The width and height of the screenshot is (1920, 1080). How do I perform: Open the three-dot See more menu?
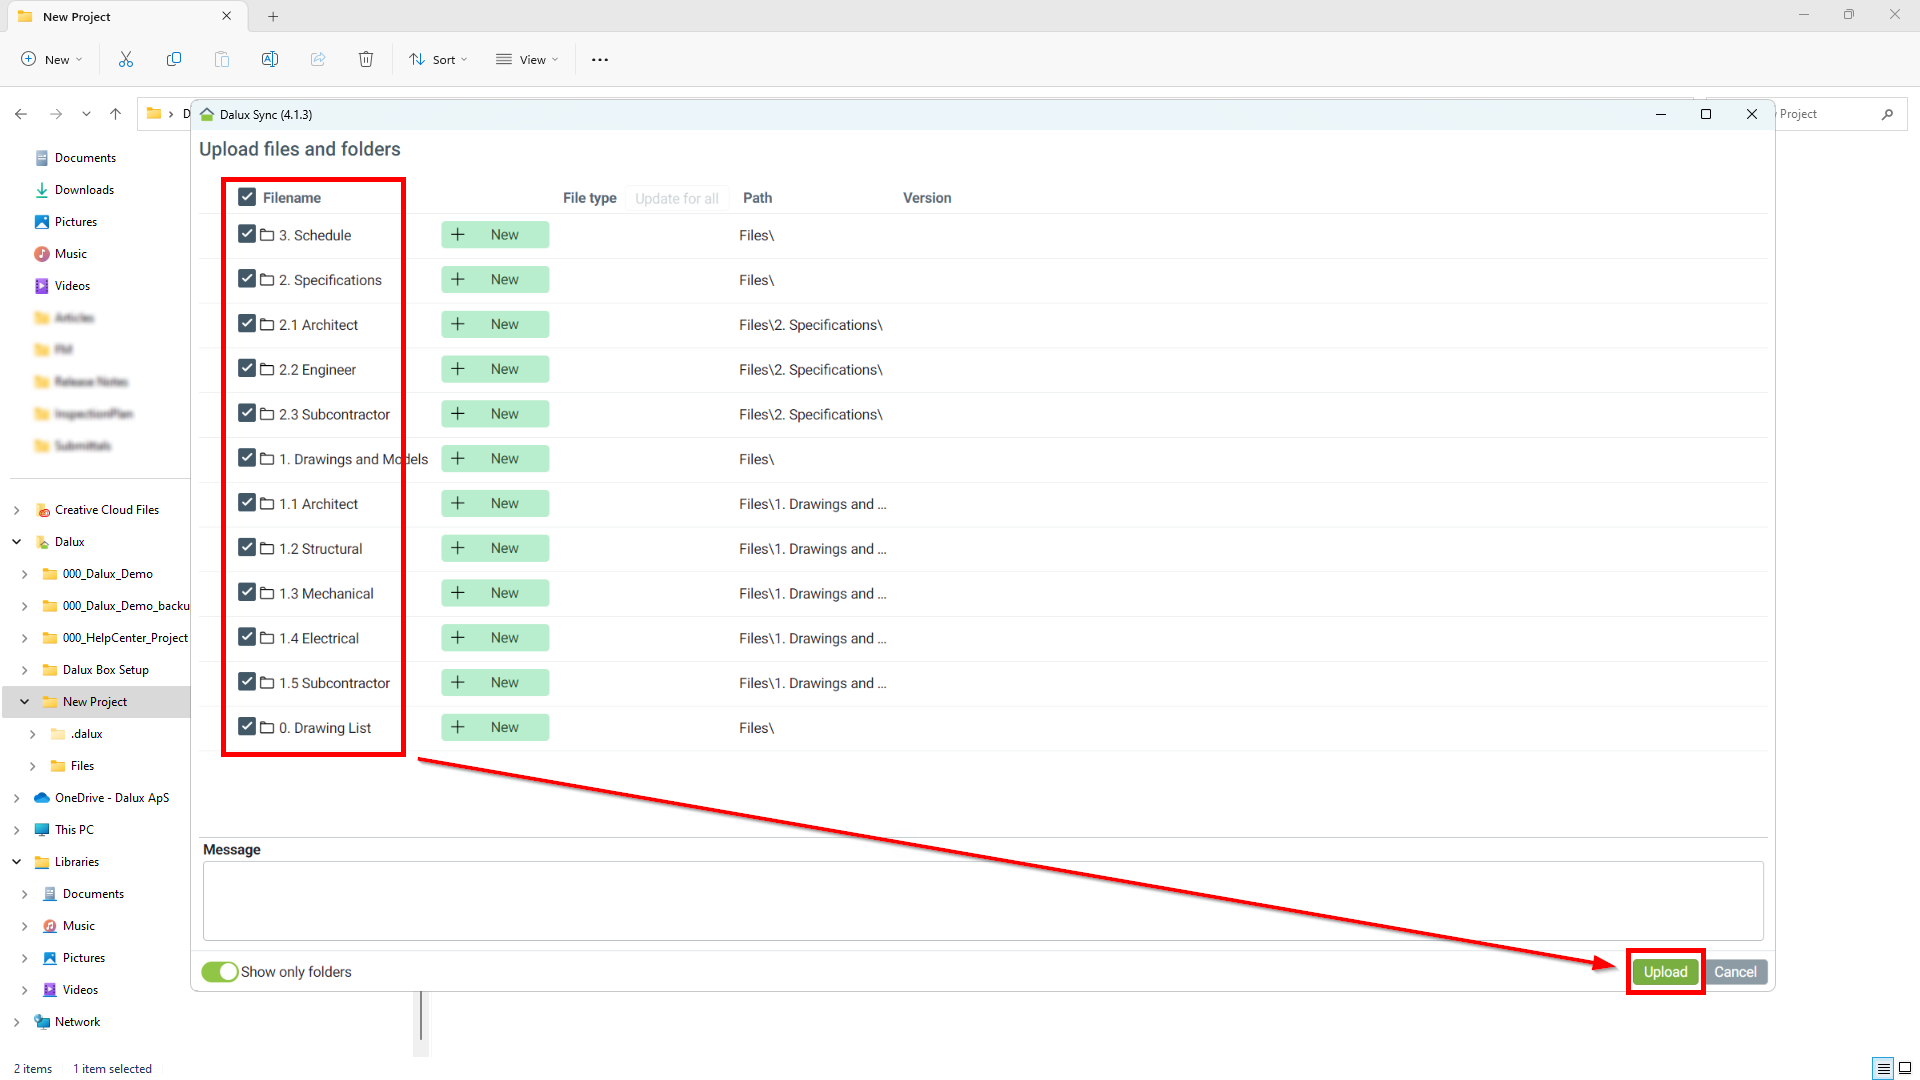(x=600, y=59)
